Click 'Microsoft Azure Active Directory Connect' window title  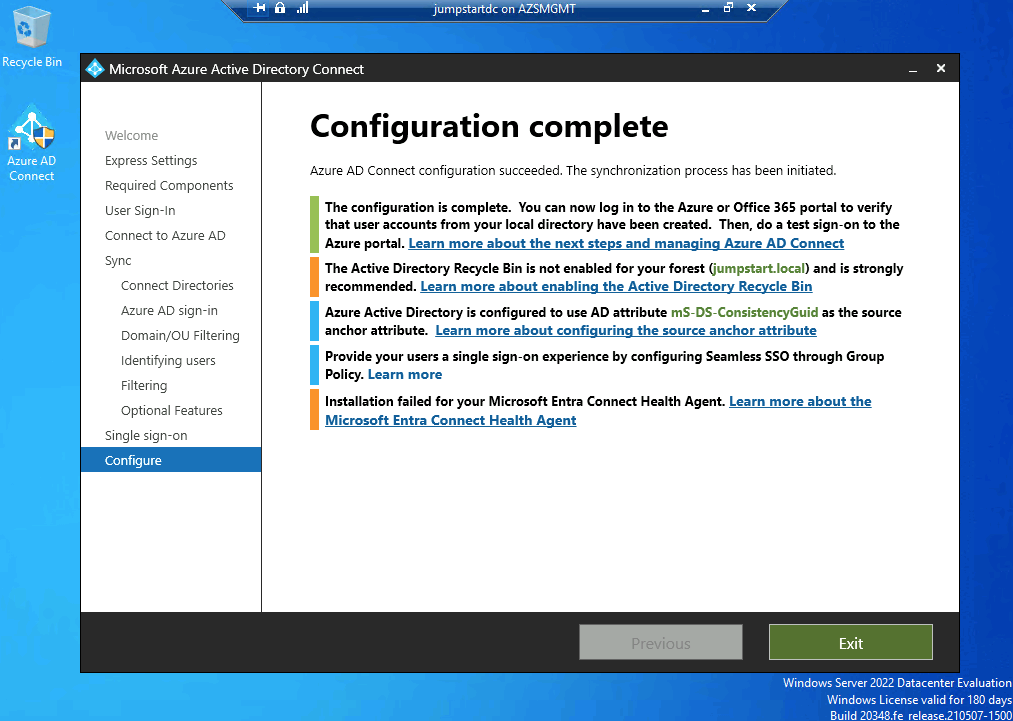236,69
